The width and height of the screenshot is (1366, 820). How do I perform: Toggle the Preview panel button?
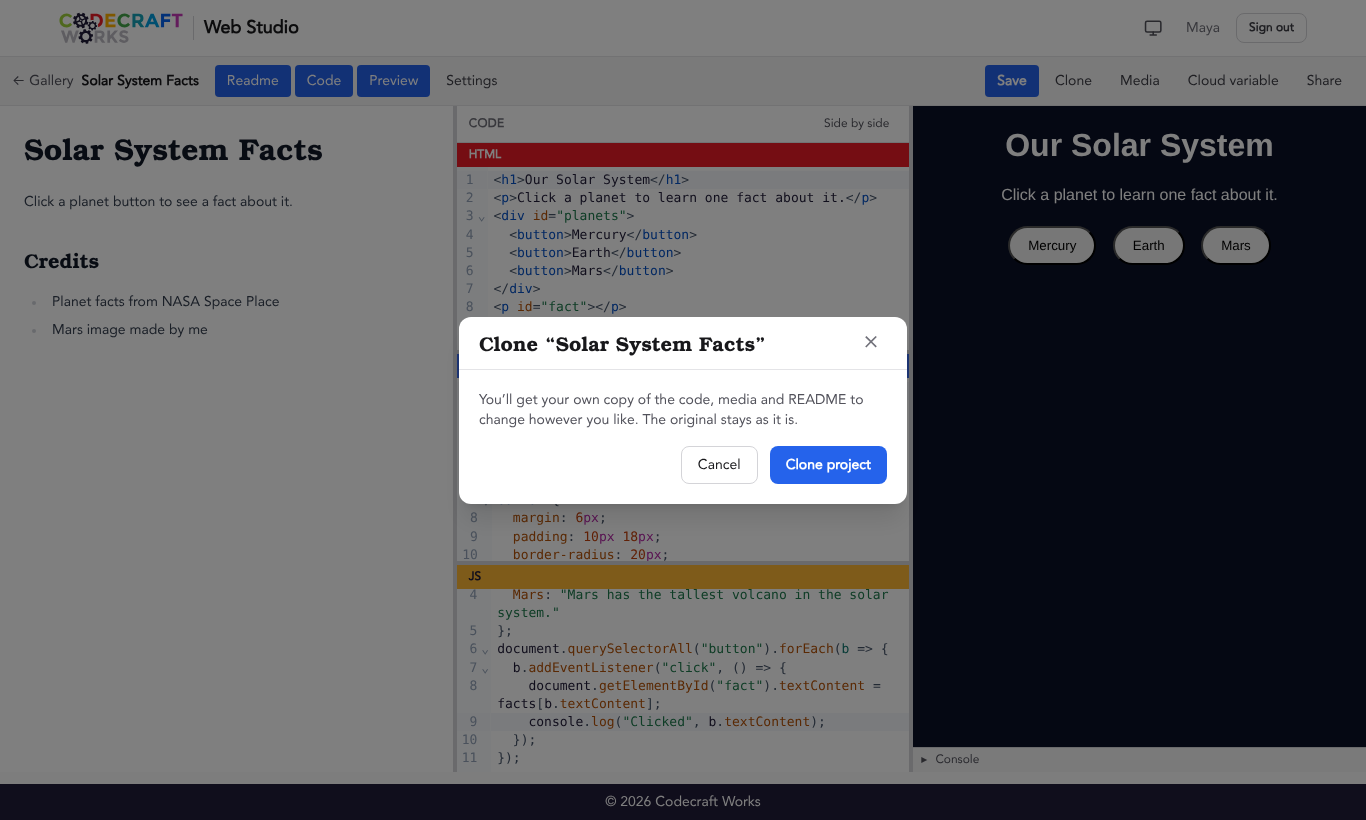393,81
